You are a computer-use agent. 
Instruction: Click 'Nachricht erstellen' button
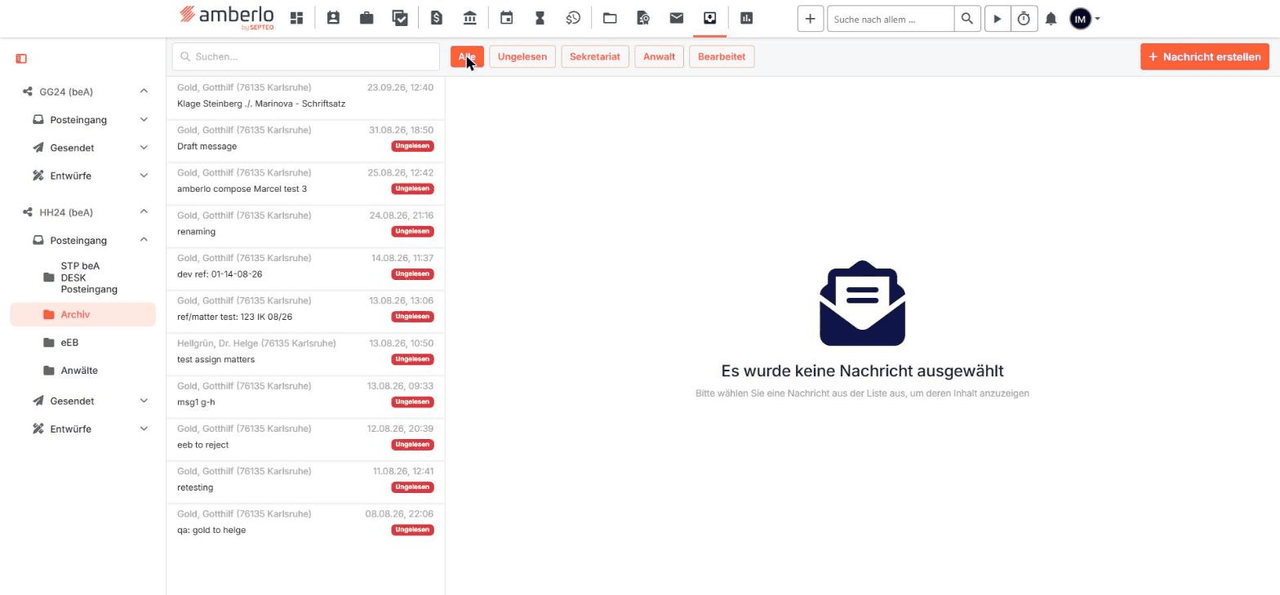click(x=1204, y=57)
